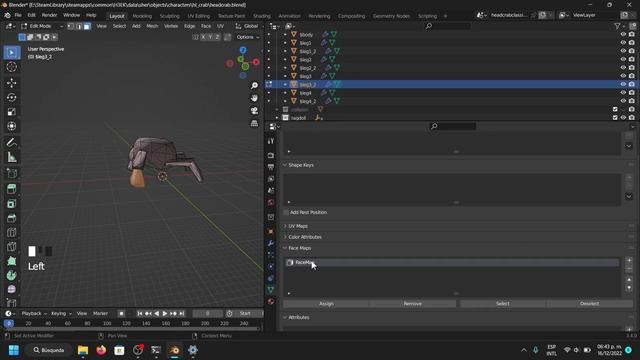Open the Vertex menu in viewport header

(x=171, y=26)
